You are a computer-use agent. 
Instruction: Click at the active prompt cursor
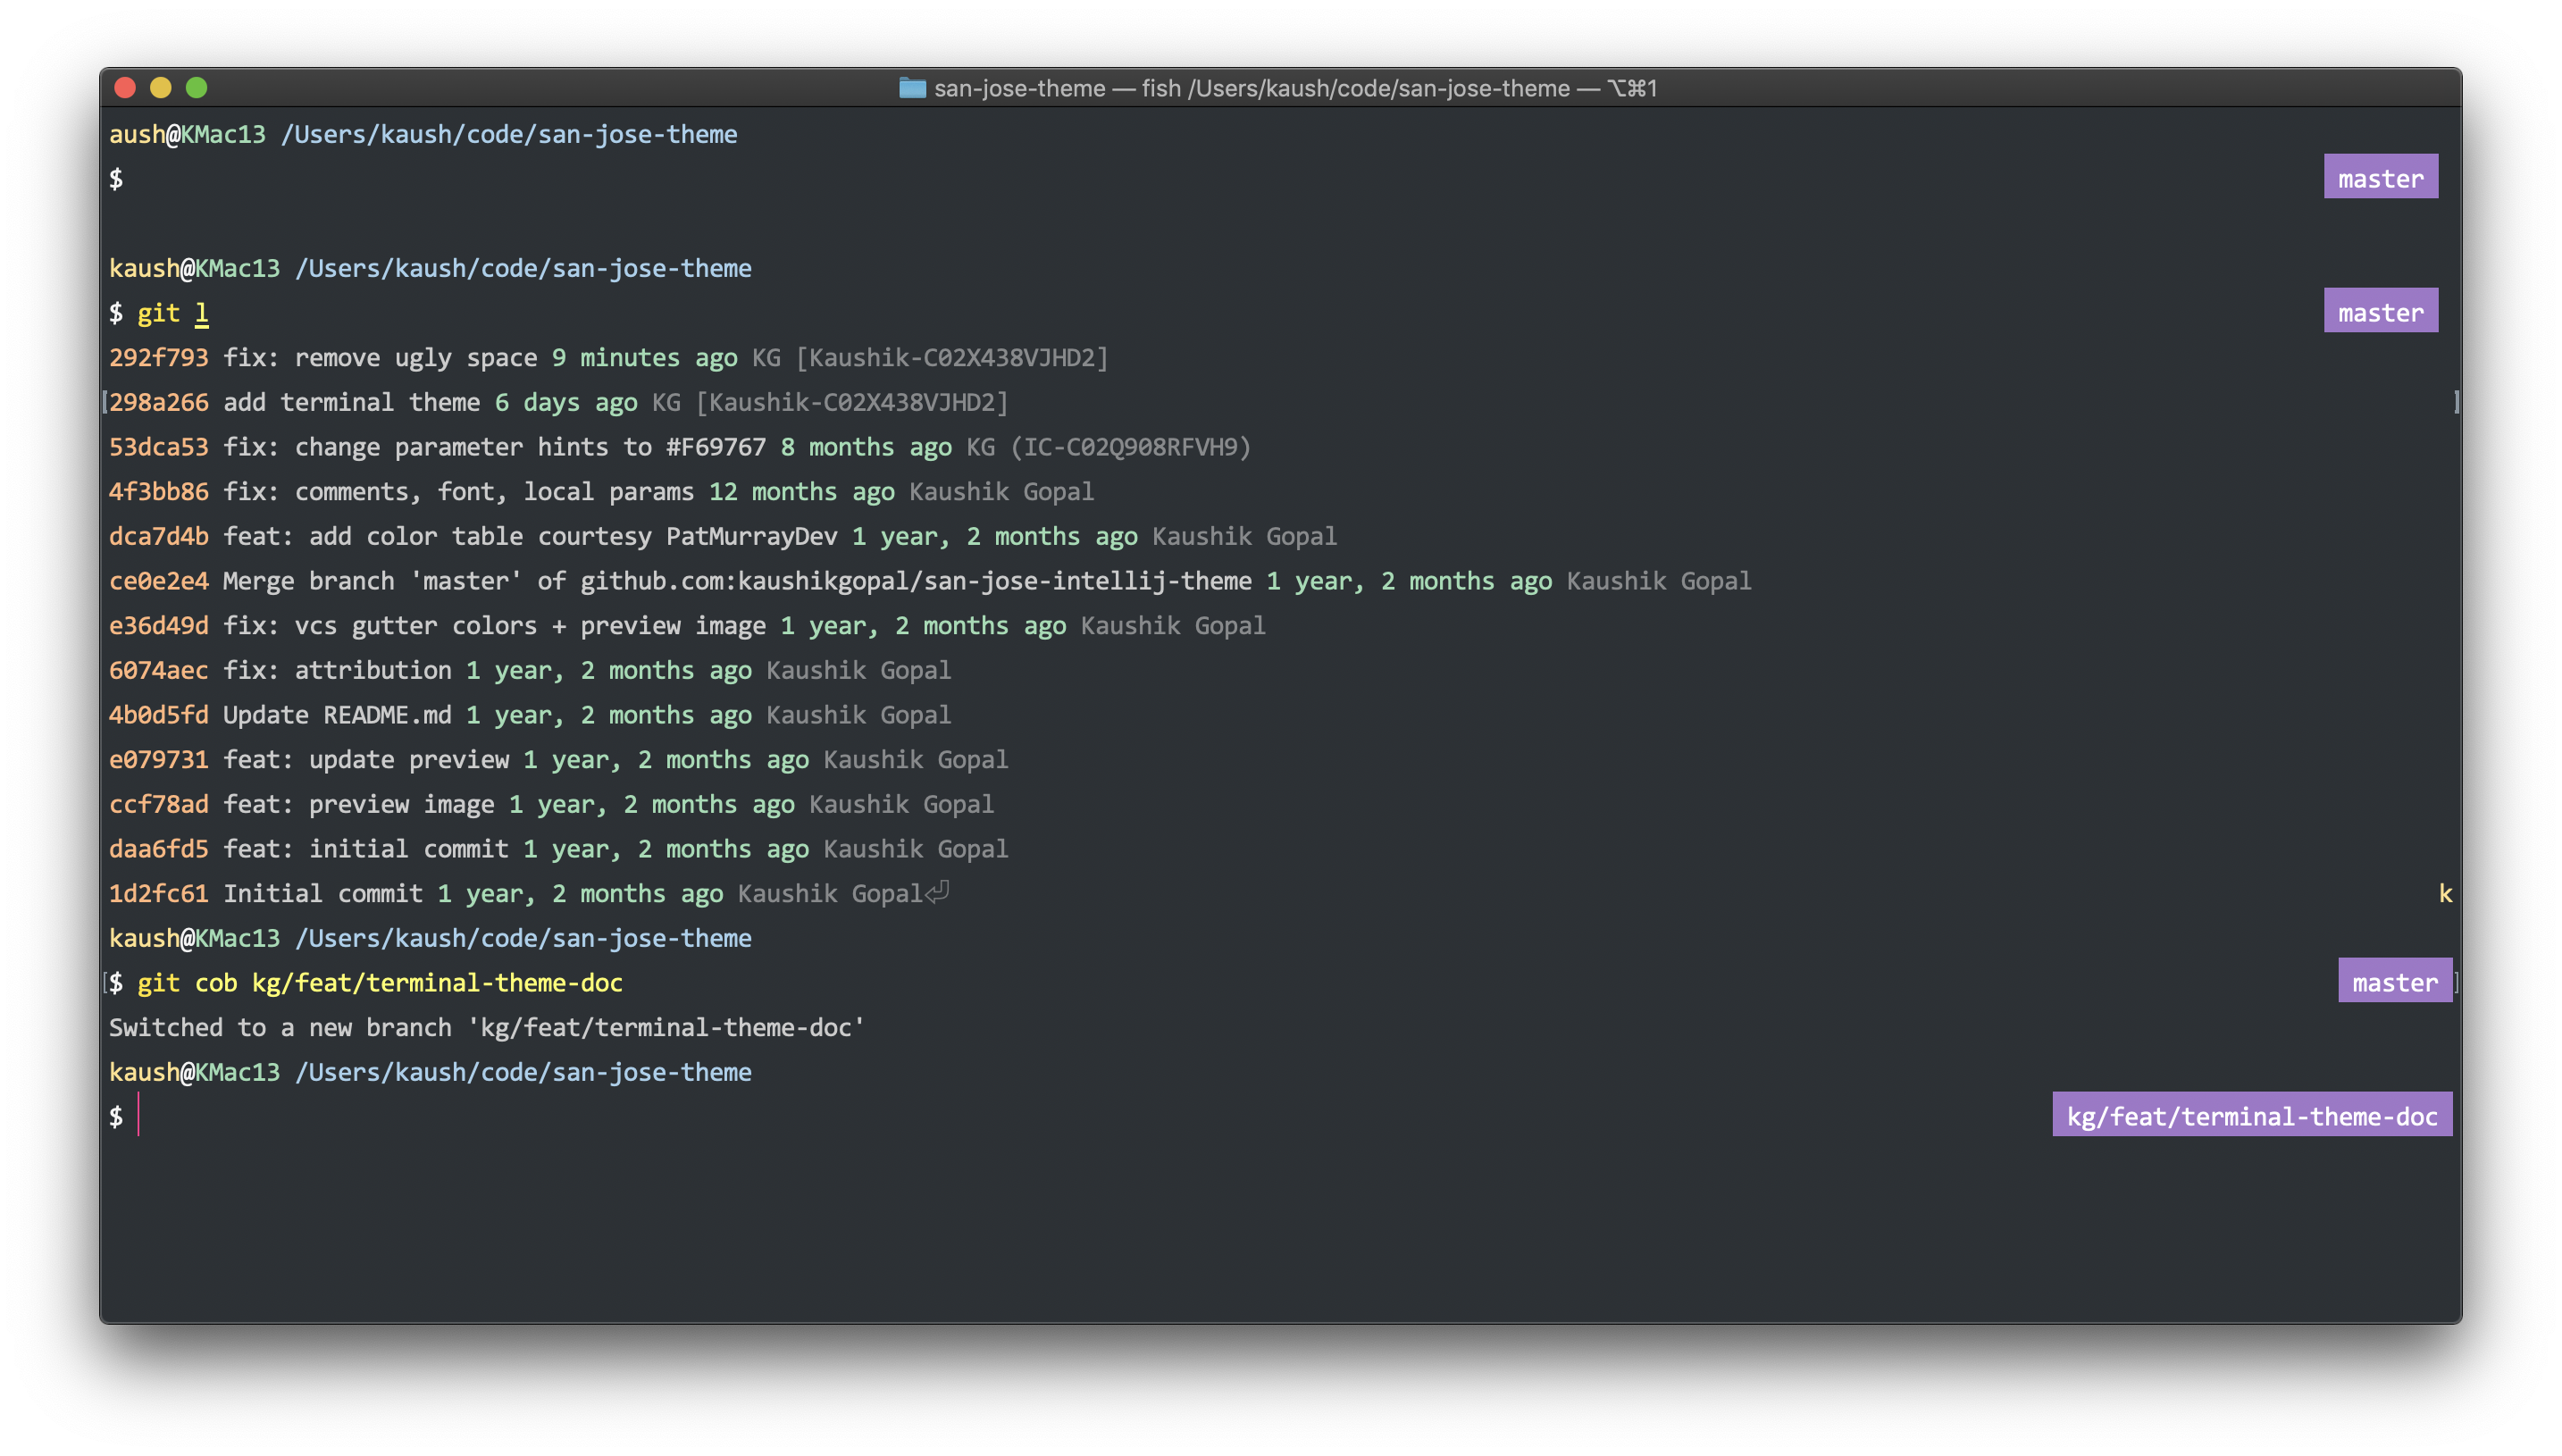pos(139,1116)
